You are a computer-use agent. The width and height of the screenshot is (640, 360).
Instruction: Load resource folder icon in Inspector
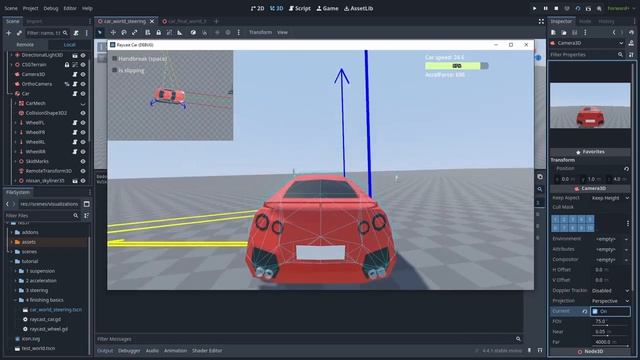tap(564, 32)
